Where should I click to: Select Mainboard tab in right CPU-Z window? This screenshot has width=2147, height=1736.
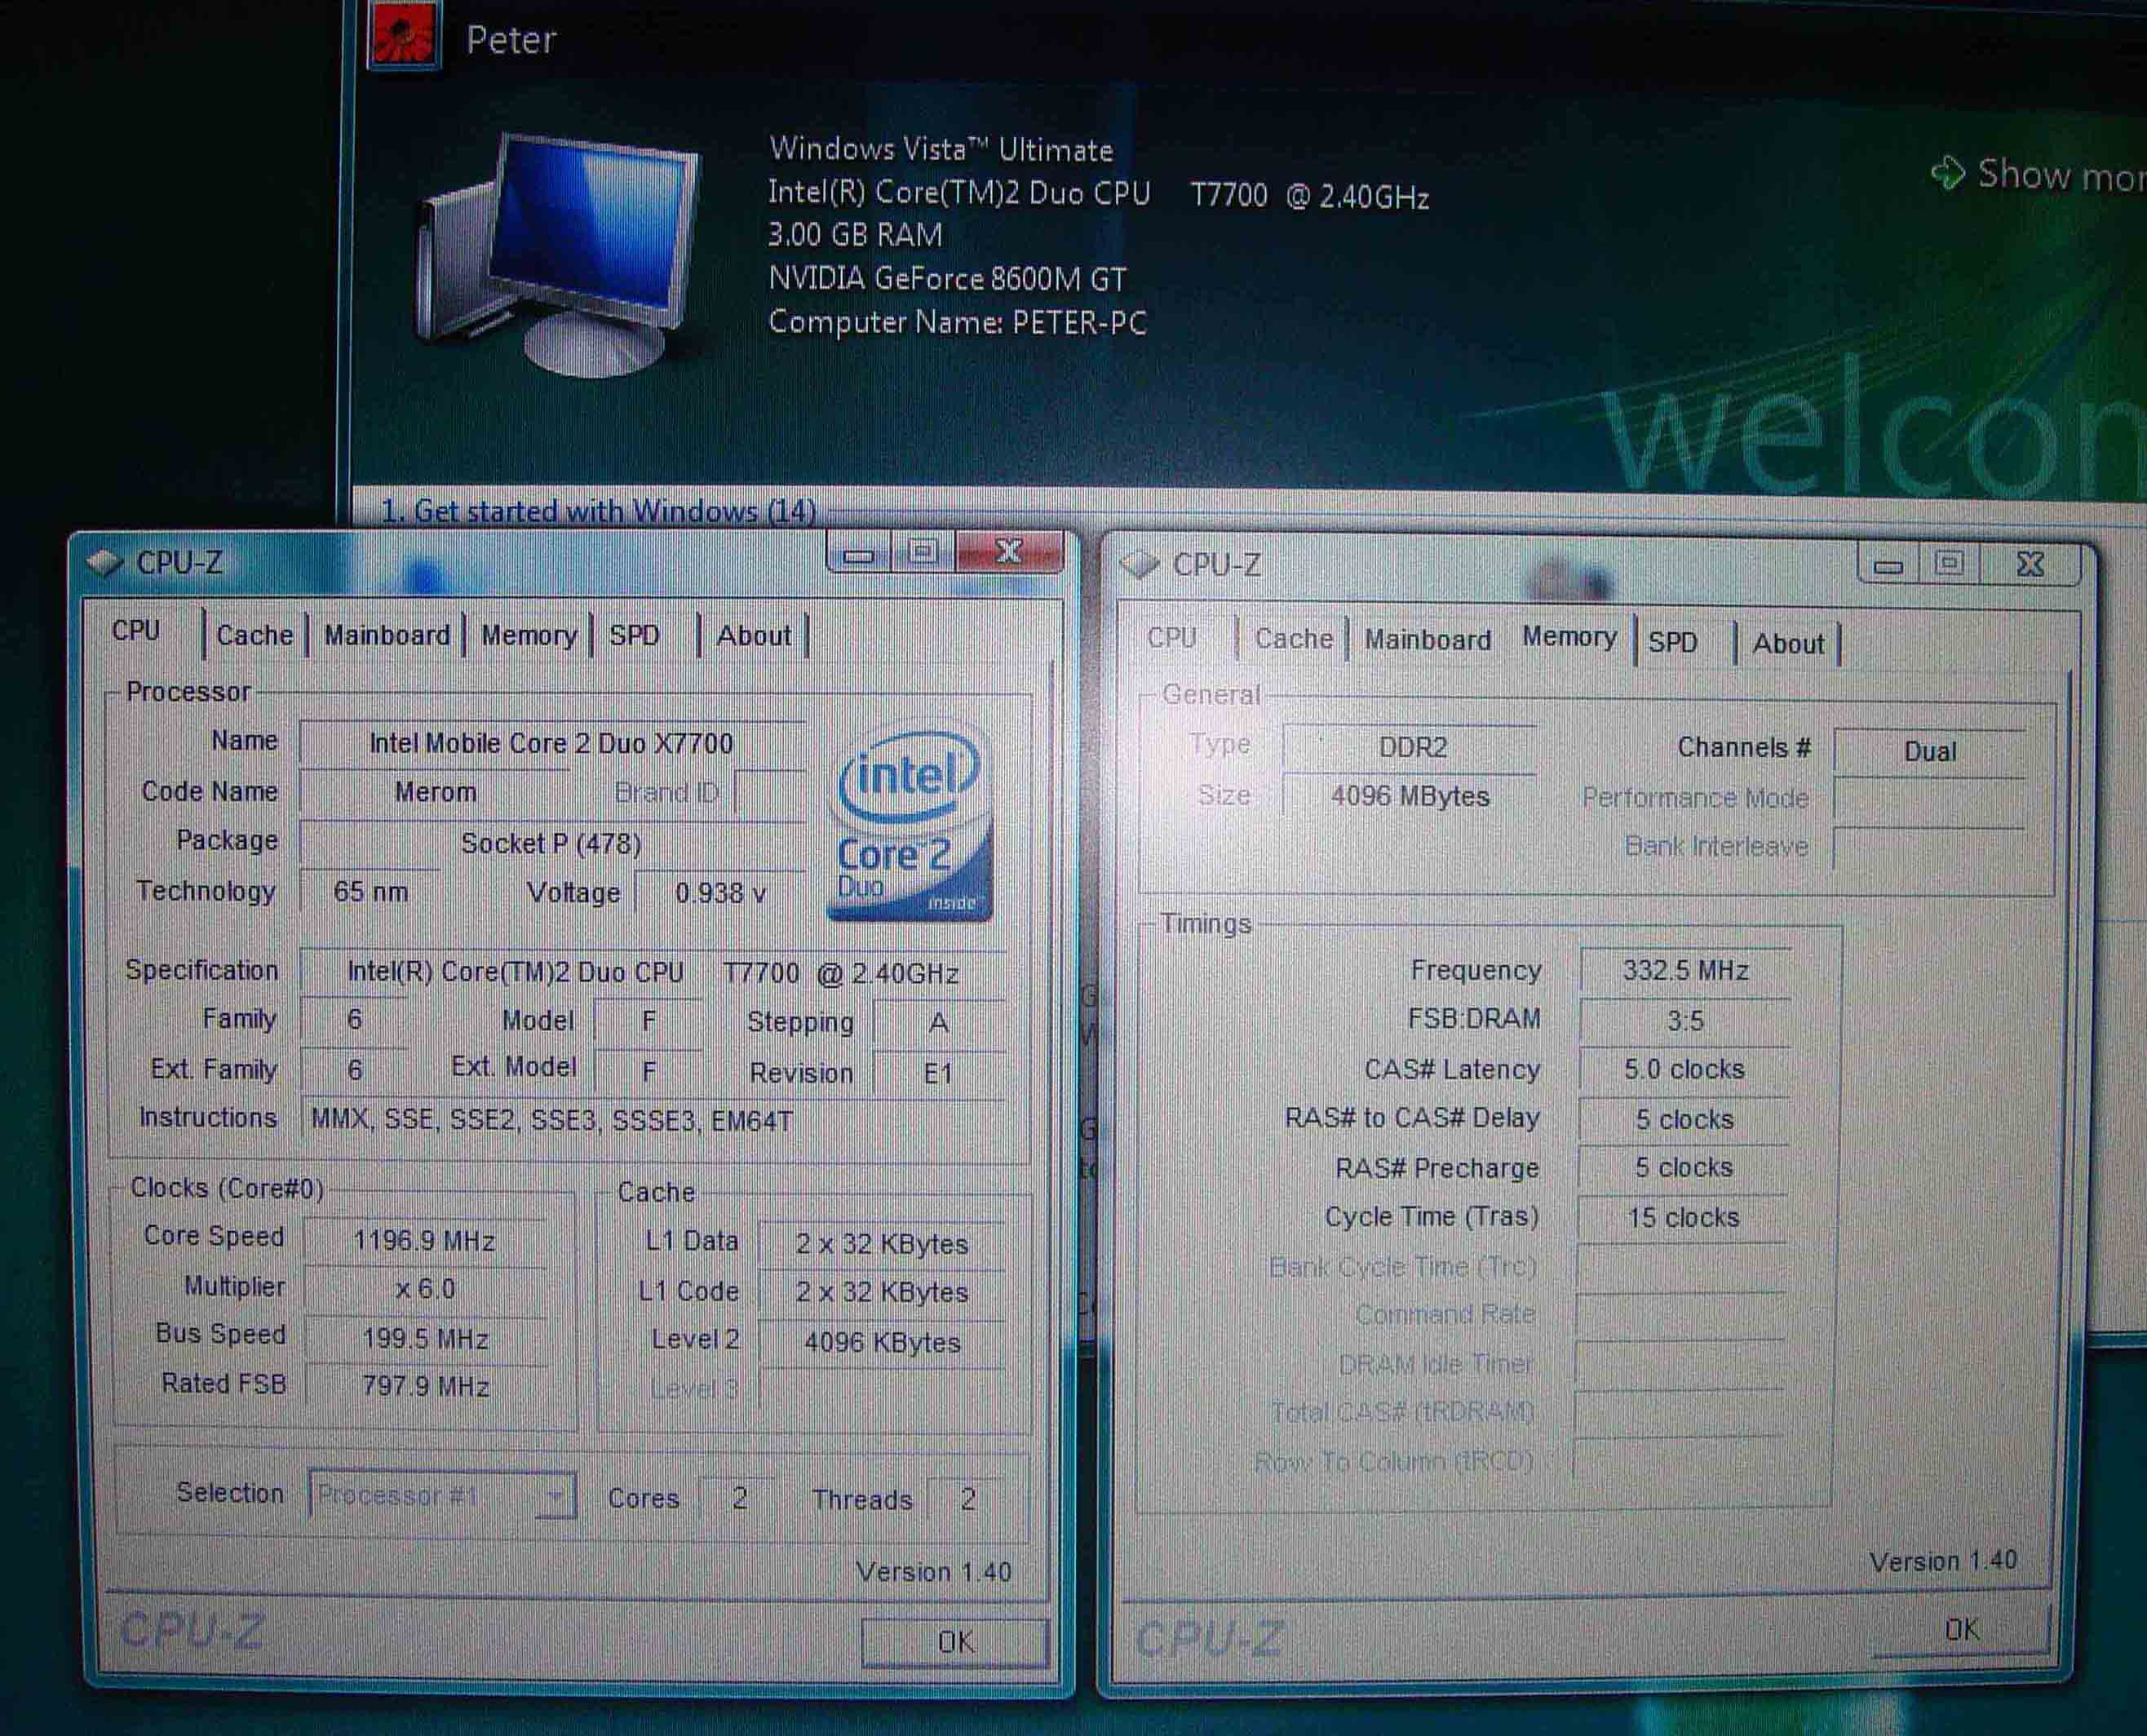(1428, 640)
